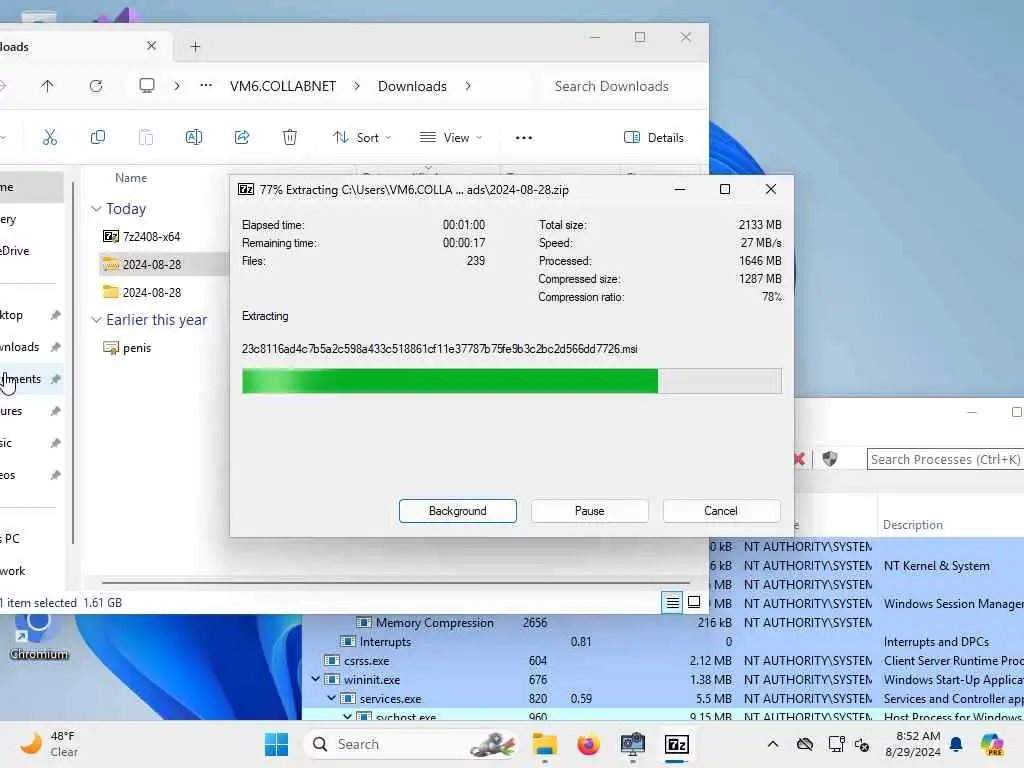
Task: Switch to details list view icon in status bar
Action: (x=672, y=602)
